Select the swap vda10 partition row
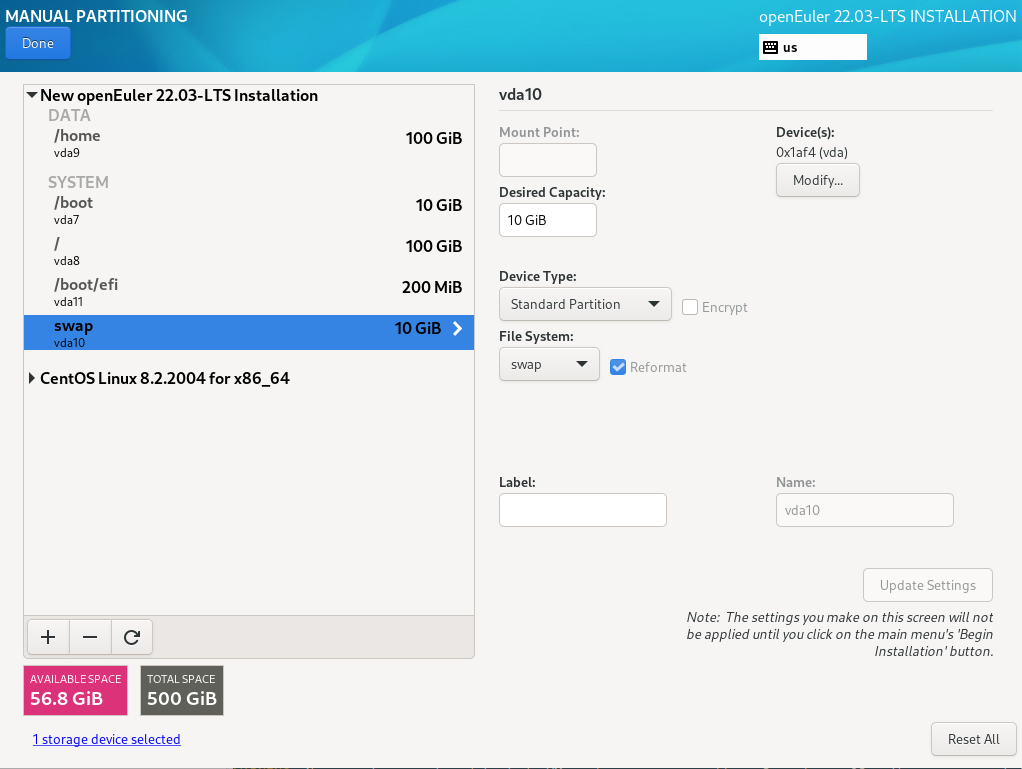Viewport: 1022px width, 769px height. tap(249, 332)
